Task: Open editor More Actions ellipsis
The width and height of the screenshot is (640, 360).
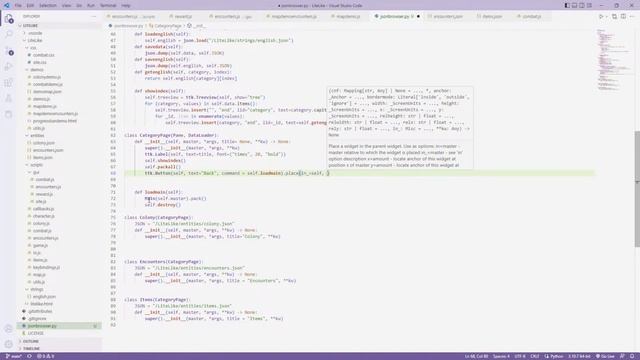Action: pos(632,16)
